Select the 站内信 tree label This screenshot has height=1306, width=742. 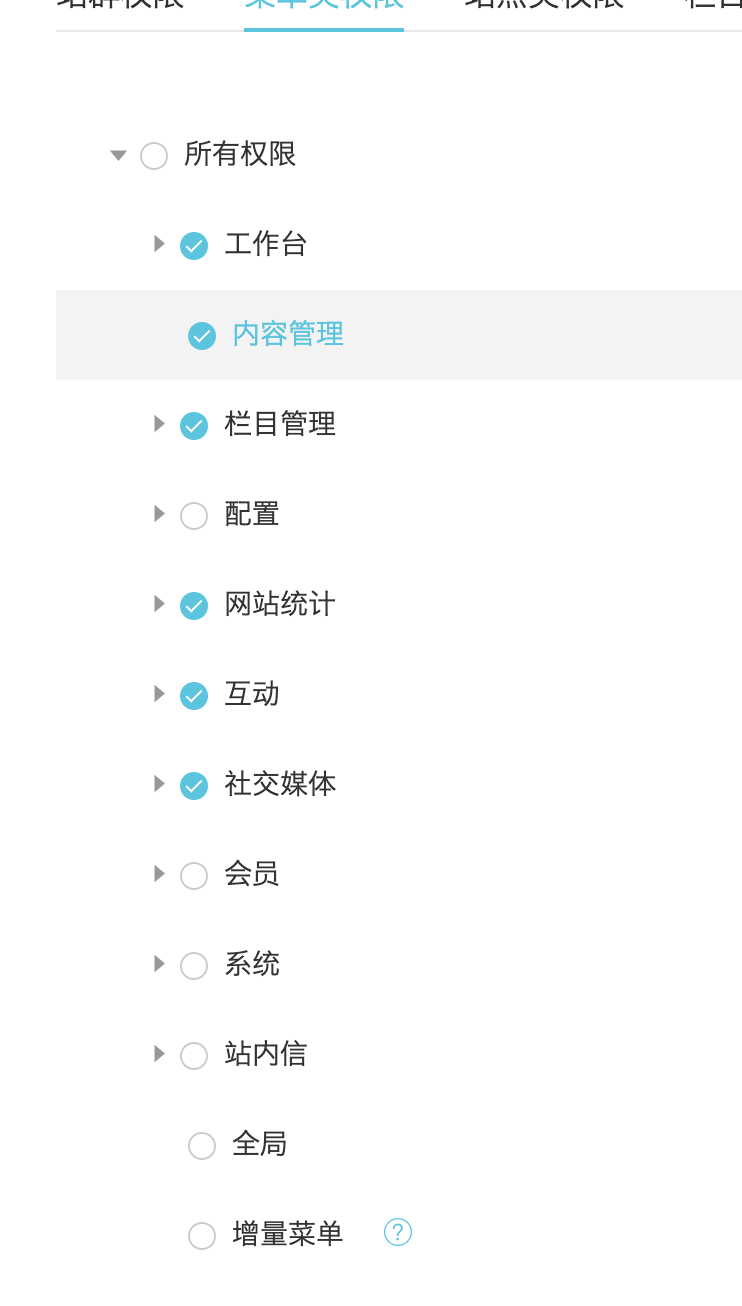pos(265,1054)
